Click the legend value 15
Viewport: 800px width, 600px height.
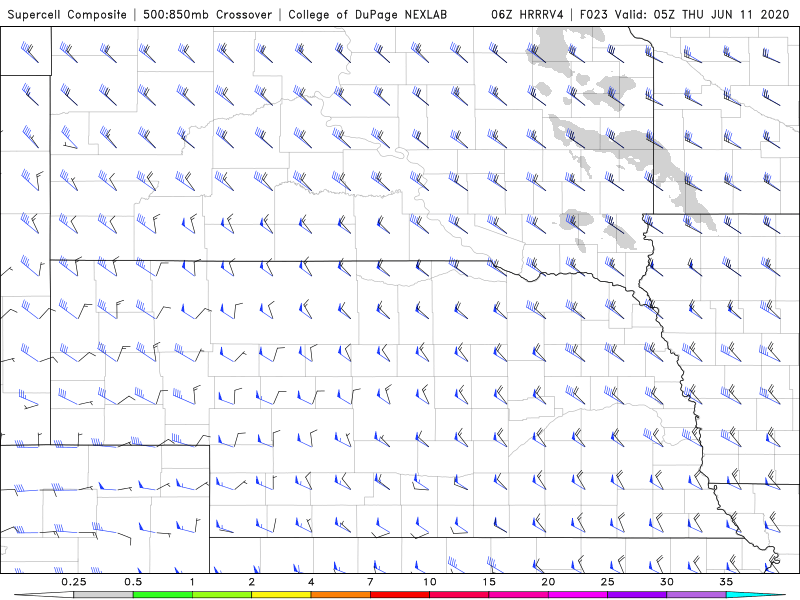[489, 582]
